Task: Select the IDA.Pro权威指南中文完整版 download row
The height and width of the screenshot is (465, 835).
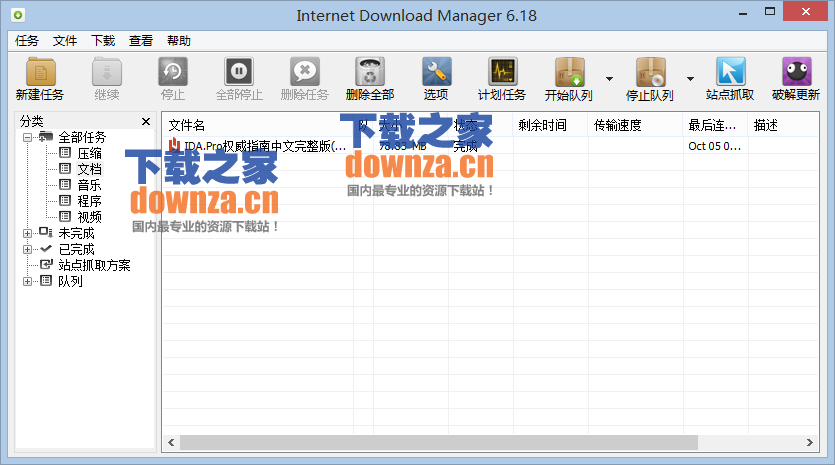Action: click(x=490, y=146)
